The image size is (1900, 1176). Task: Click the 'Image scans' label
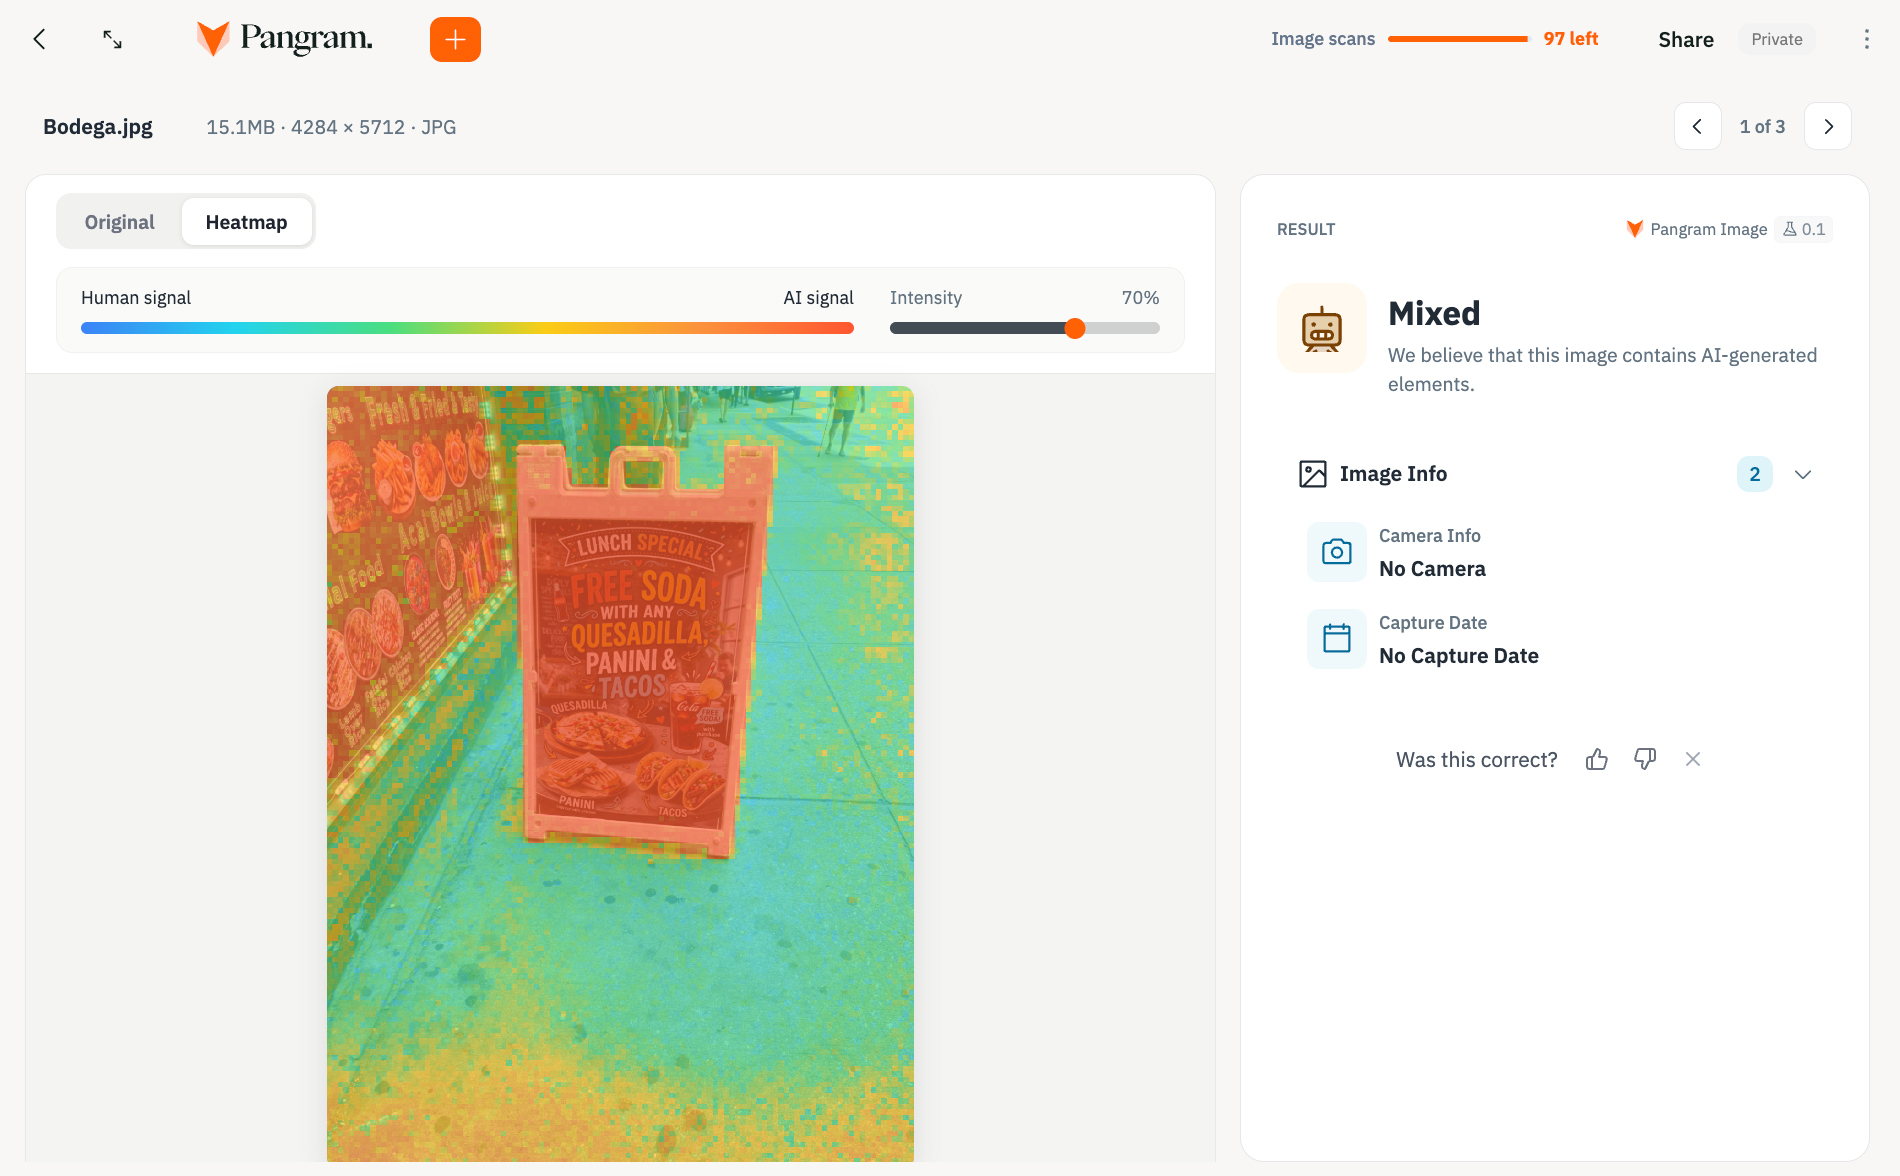1323,39
